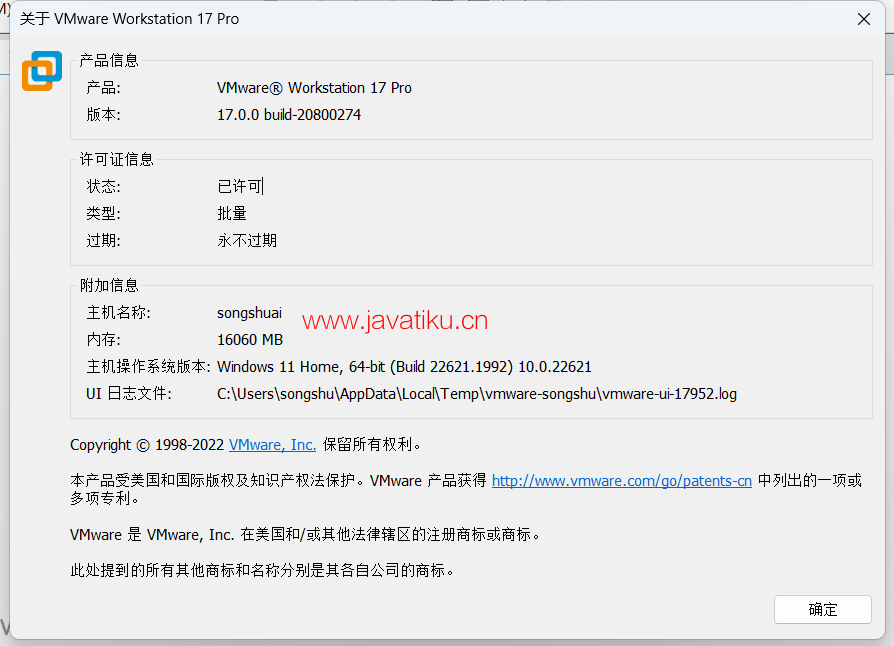The height and width of the screenshot is (646, 894).
Task: Click the dialog title 关于 VMware Workstation 17 Pro
Action: coord(129,19)
